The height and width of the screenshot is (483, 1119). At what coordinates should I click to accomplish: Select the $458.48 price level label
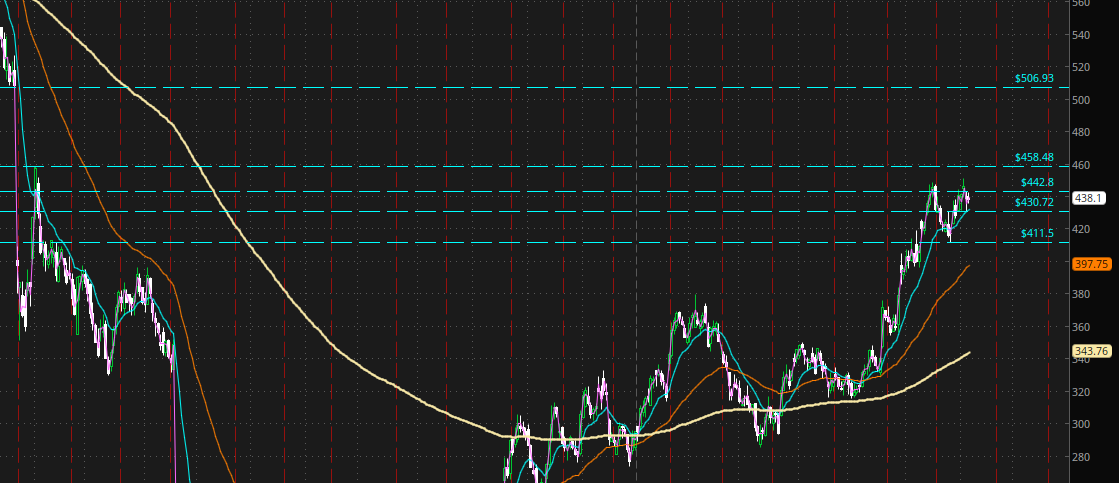(x=1034, y=158)
